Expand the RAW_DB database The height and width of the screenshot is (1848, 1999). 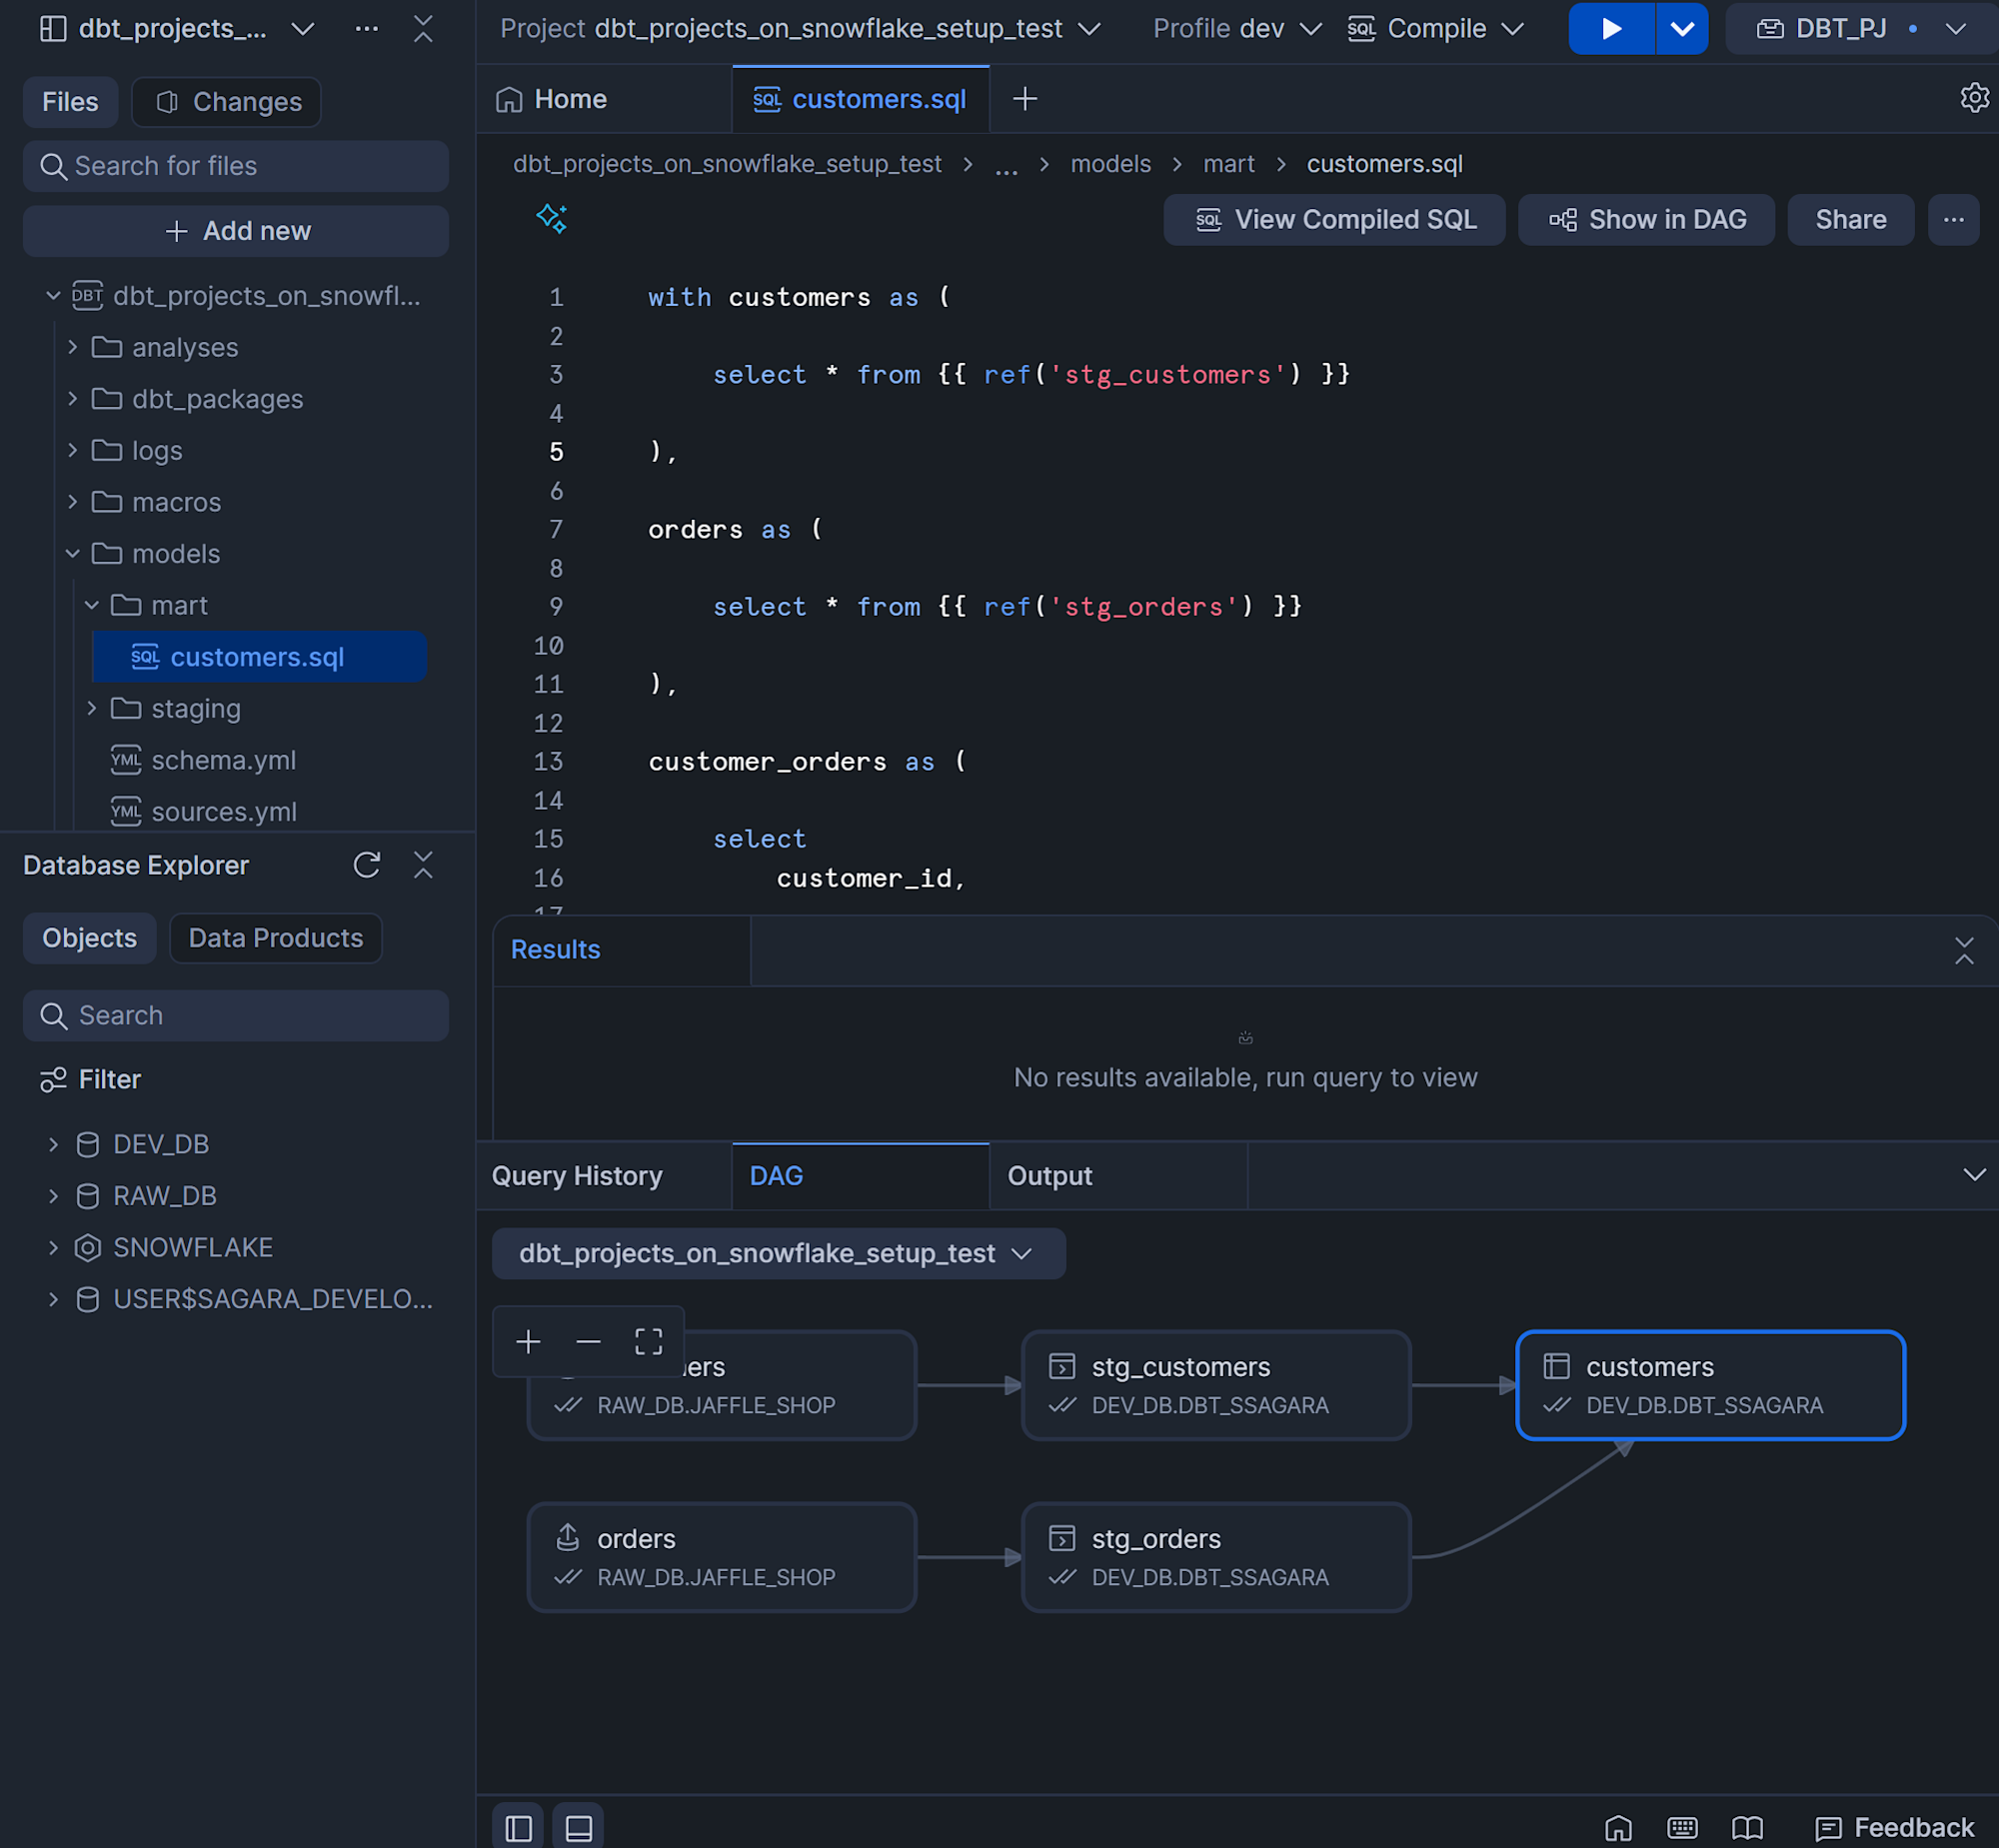click(54, 1196)
